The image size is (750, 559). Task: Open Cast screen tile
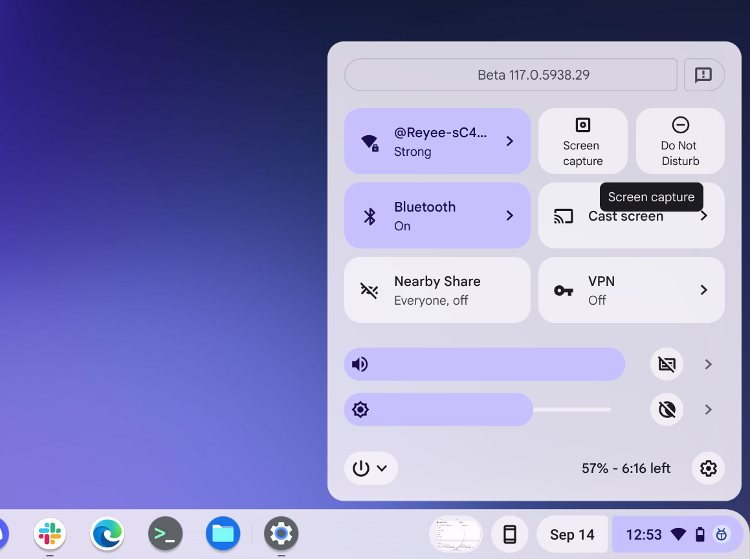[x=631, y=216]
